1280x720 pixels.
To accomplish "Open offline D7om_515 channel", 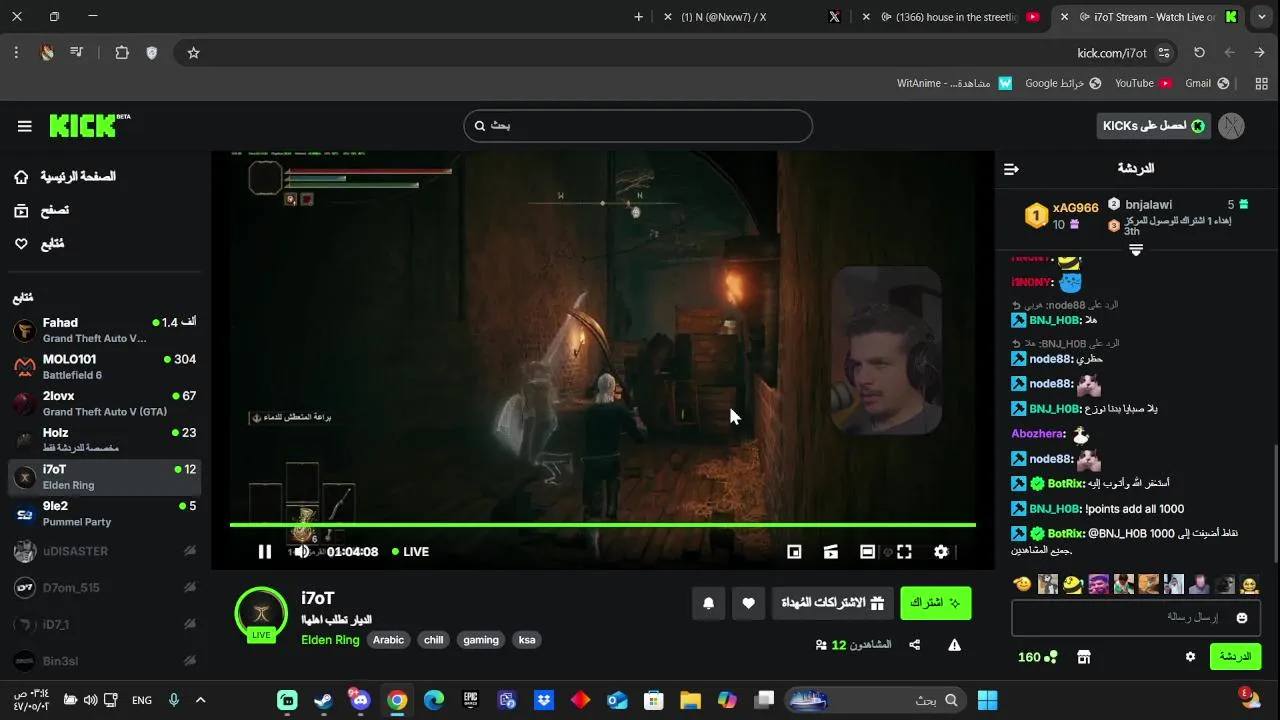I will [x=105, y=587].
